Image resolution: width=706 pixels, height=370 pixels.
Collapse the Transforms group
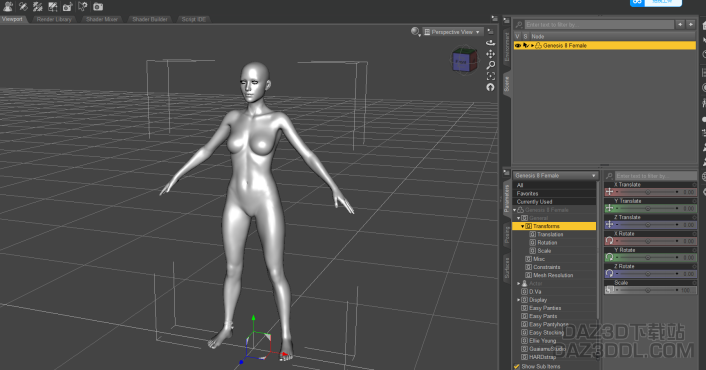click(522, 226)
